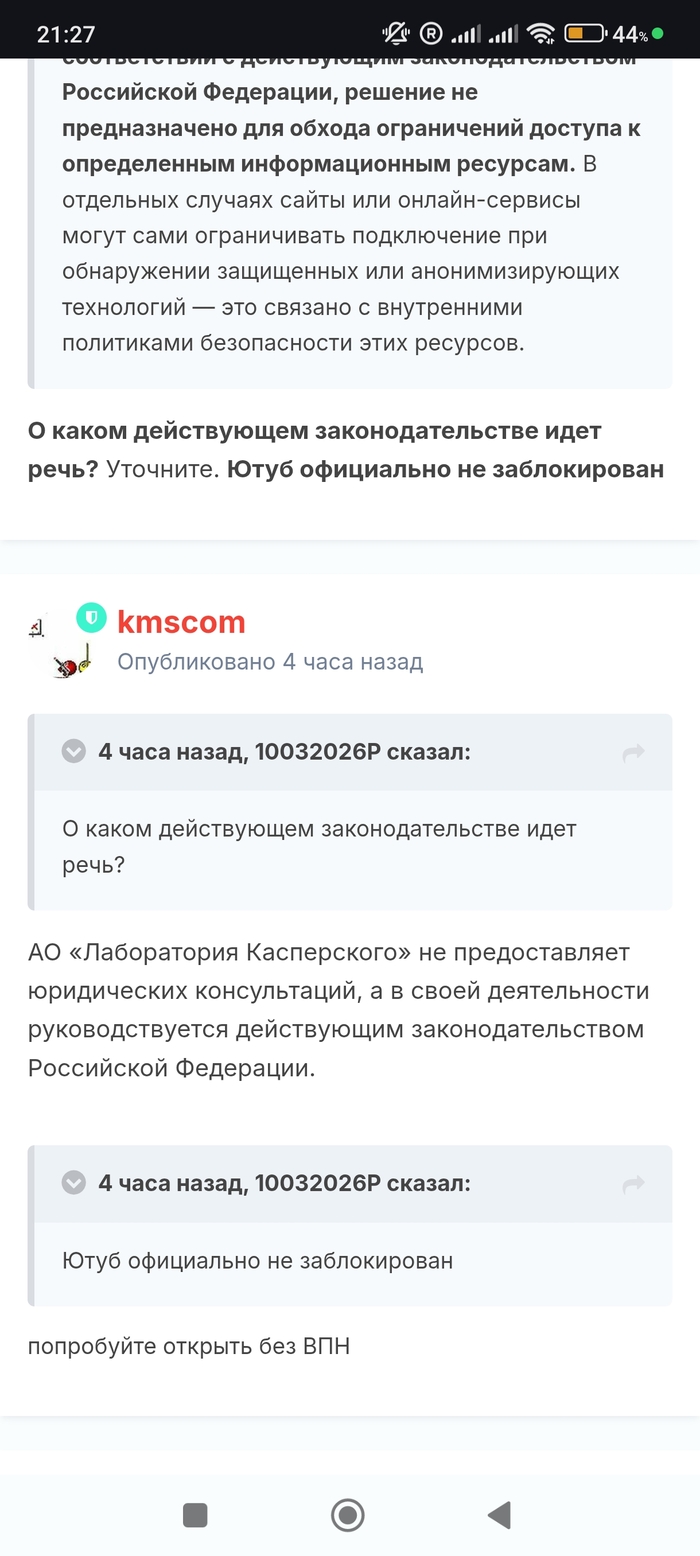The width and height of the screenshot is (700, 1556).
Task: Collapse the second quote from 10032026P
Action: click(74, 1183)
